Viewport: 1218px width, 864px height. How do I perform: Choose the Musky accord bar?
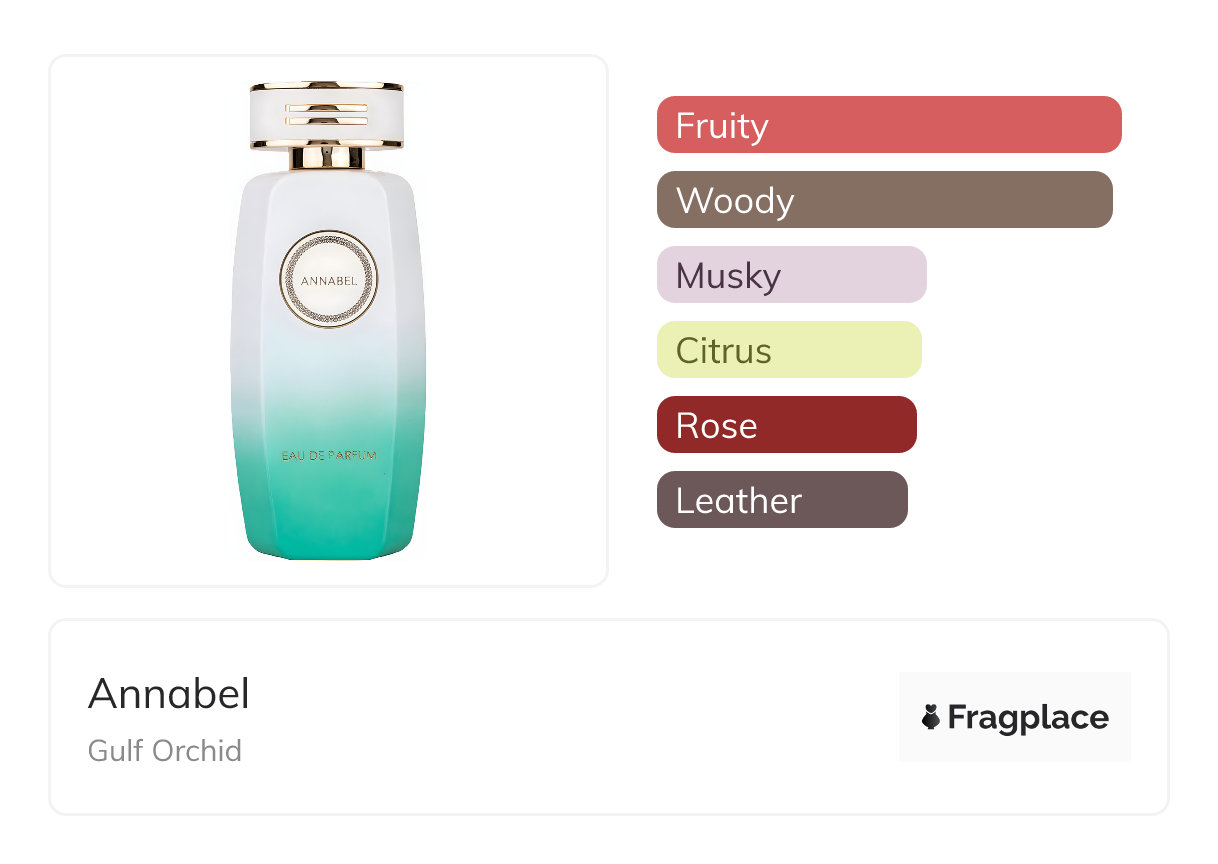tap(791, 275)
